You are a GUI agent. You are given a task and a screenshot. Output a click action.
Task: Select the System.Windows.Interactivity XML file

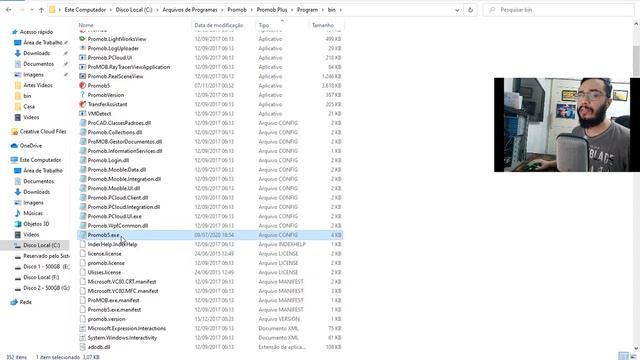pyautogui.click(x=210, y=338)
